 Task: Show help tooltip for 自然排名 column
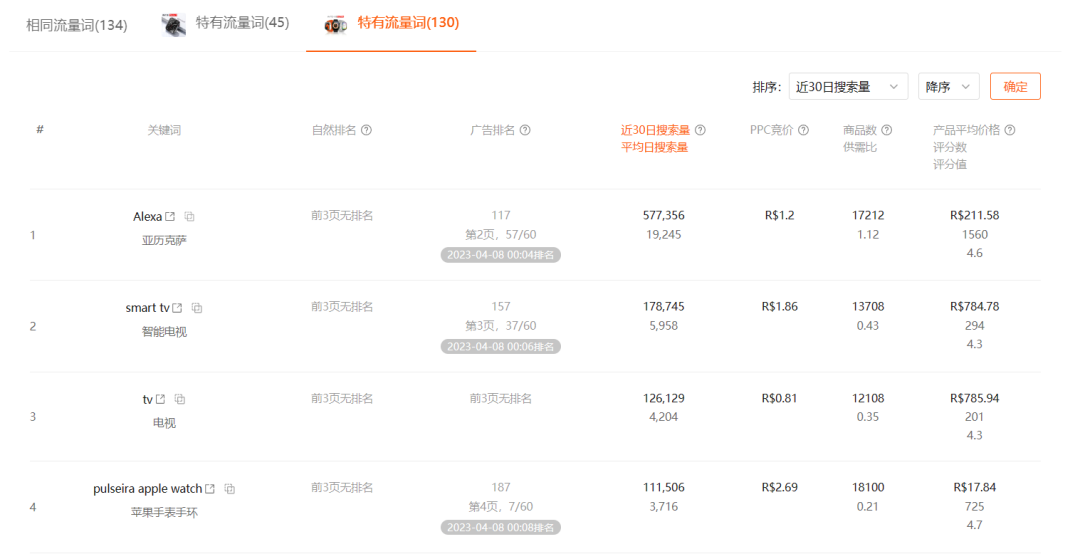(x=366, y=130)
